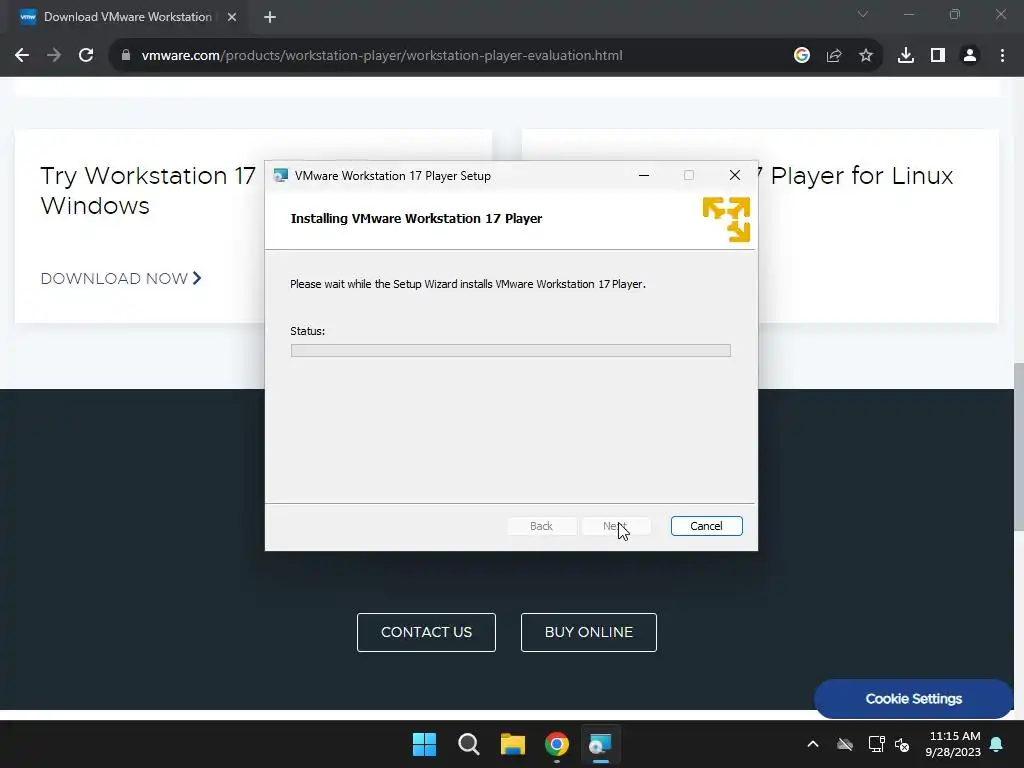The height and width of the screenshot is (768, 1024).
Task: Click 'Installing VMware Workstation 17 Player' heading
Action: (416, 219)
